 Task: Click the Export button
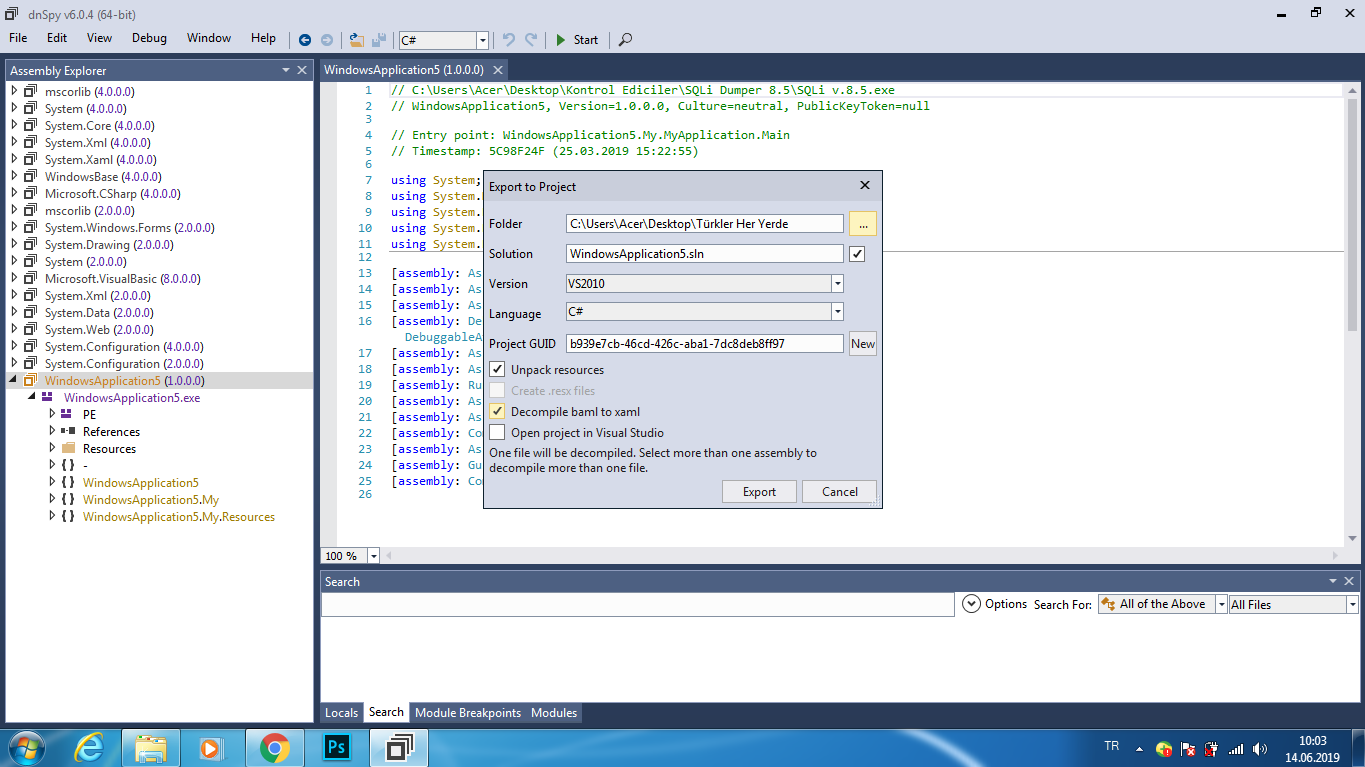tap(759, 492)
